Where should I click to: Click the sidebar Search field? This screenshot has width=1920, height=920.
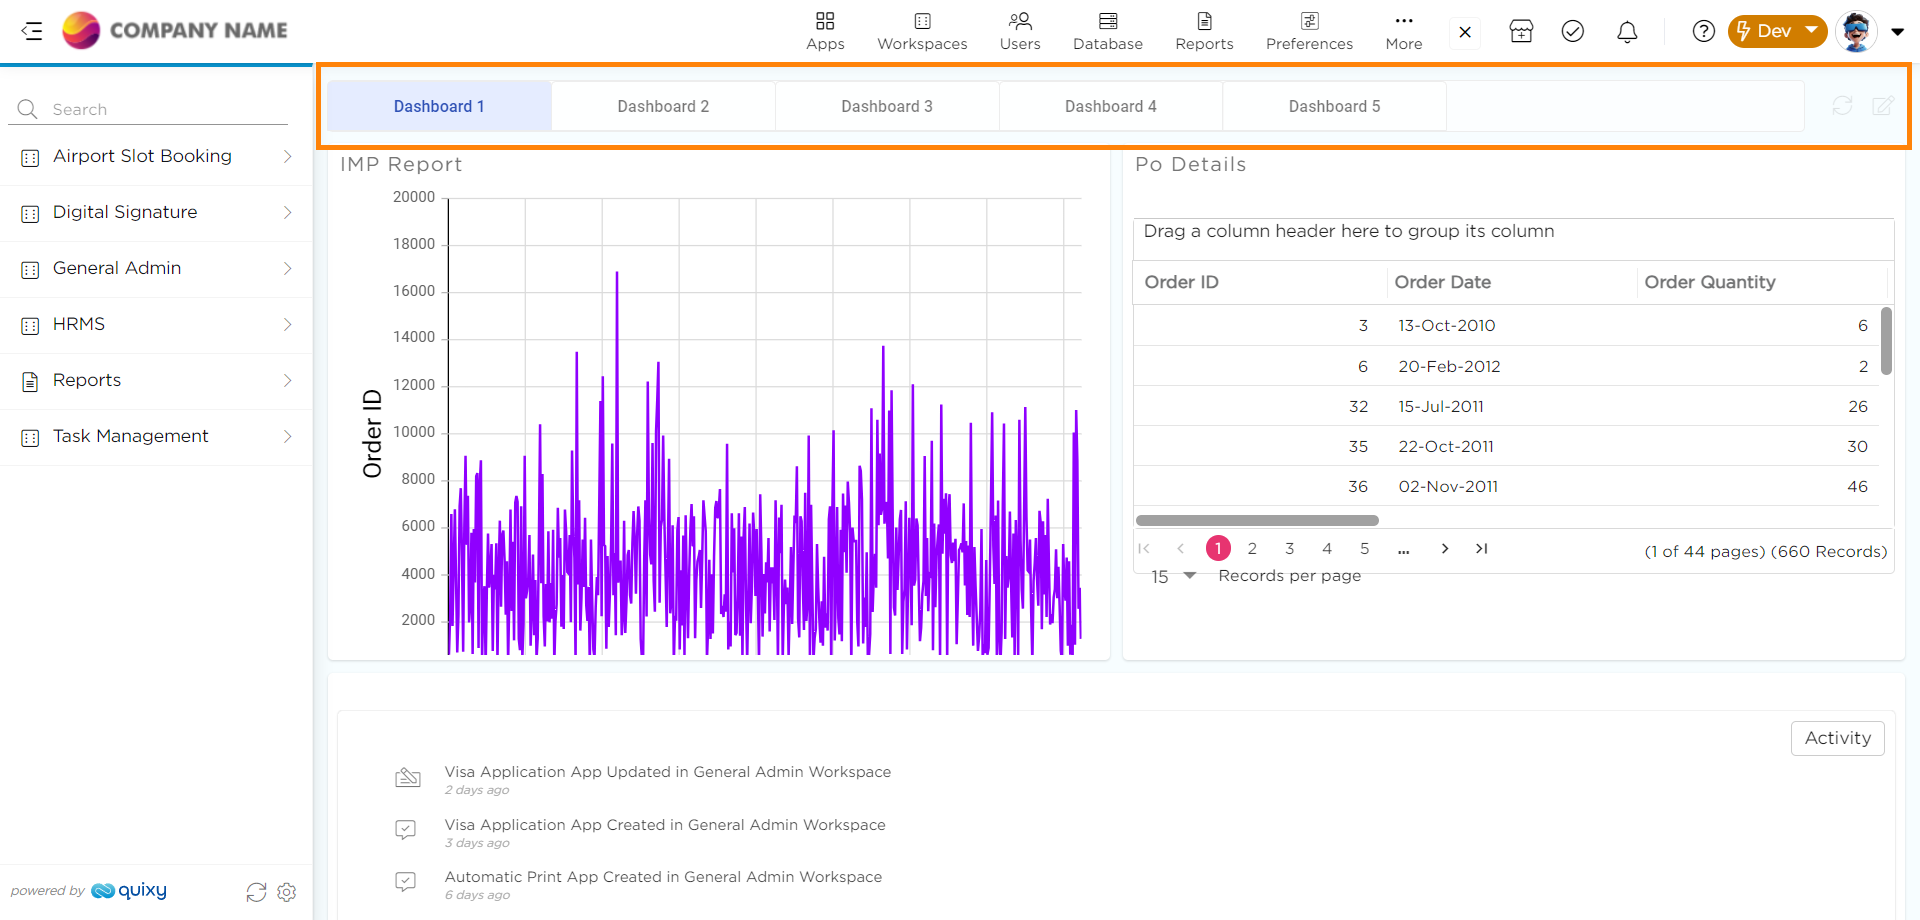coord(160,110)
